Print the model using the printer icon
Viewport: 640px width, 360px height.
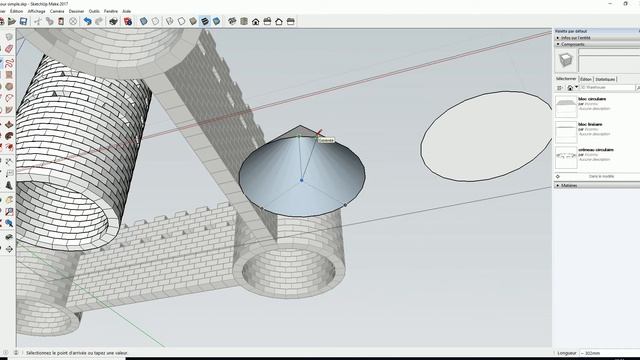(113, 21)
